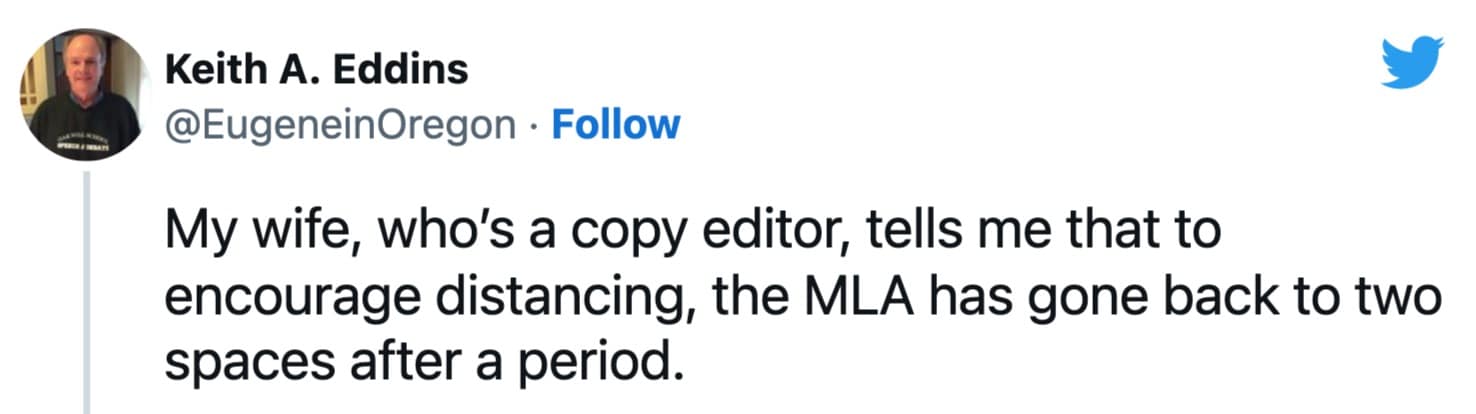Click the tweet's first line of text

(692, 232)
